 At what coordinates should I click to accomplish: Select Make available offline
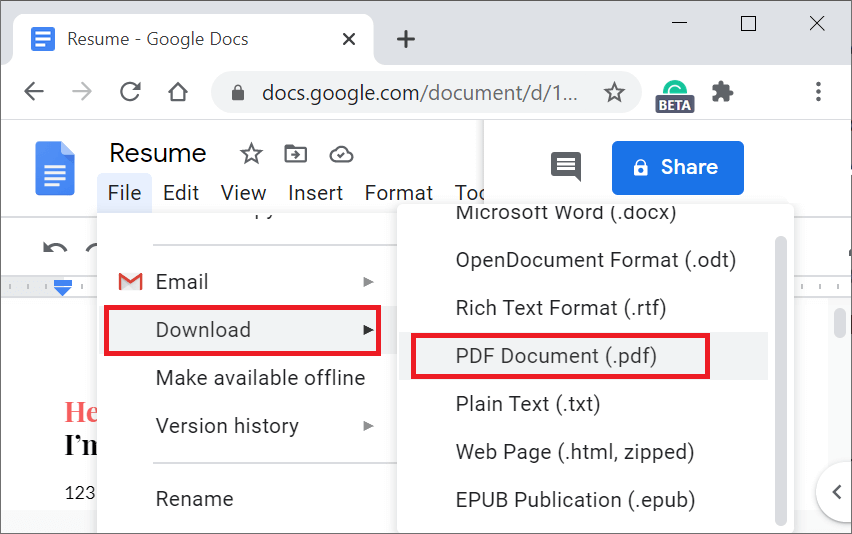point(260,378)
